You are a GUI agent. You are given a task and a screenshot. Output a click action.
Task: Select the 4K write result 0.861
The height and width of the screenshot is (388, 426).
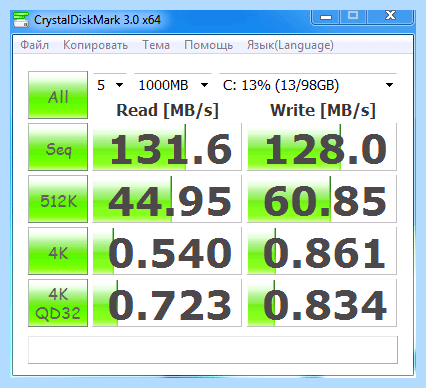(322, 251)
